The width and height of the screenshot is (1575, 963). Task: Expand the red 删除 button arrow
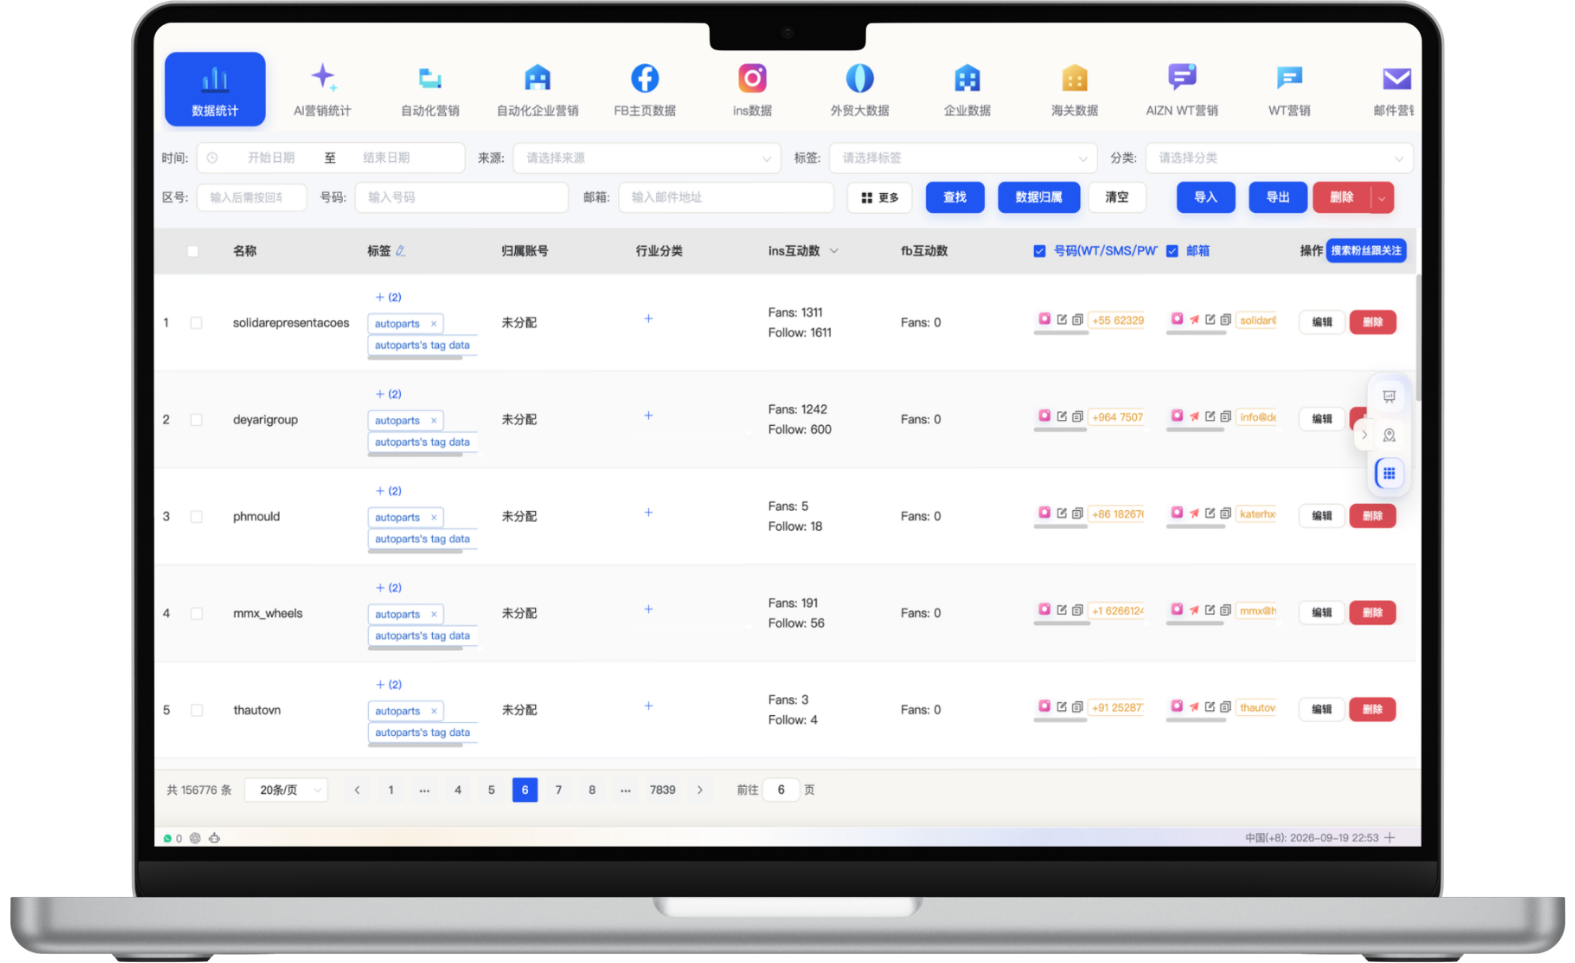tap(1381, 198)
